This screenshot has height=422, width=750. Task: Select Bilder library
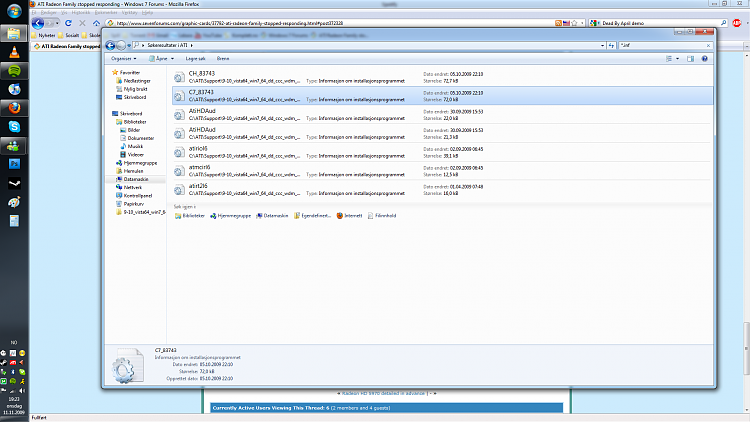point(130,130)
